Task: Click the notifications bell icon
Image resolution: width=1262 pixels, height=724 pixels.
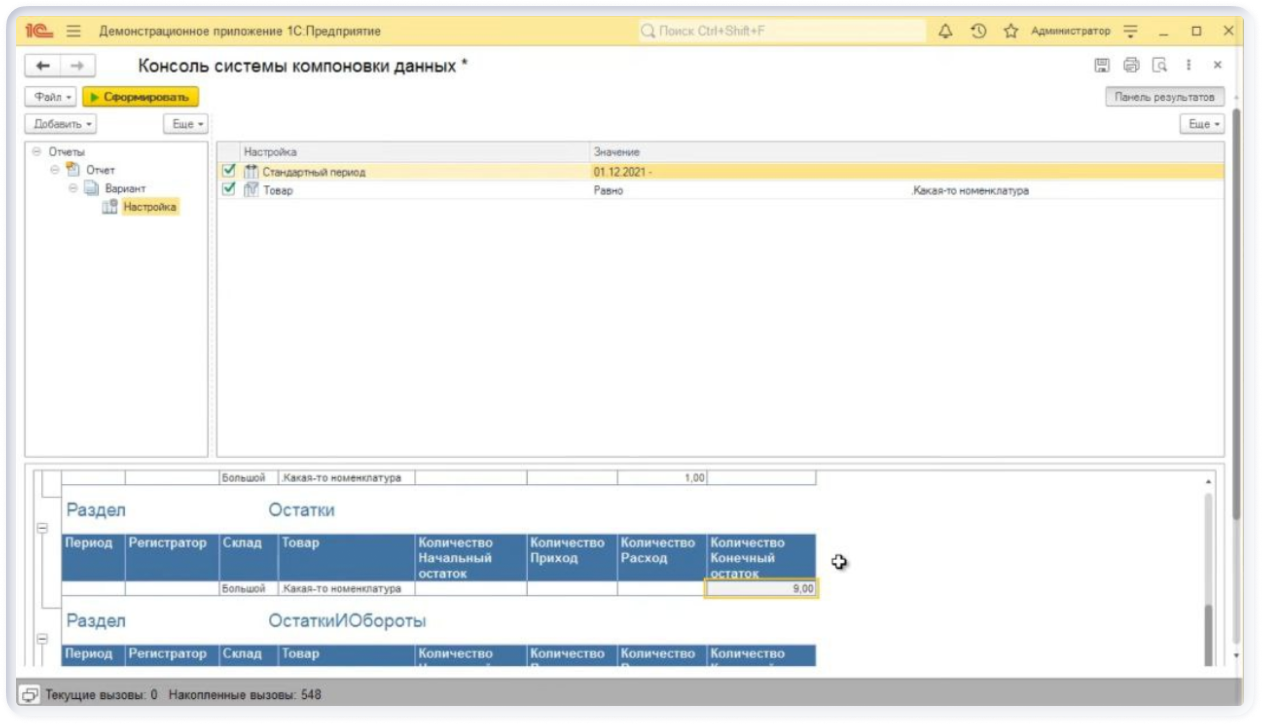Action: point(945,31)
